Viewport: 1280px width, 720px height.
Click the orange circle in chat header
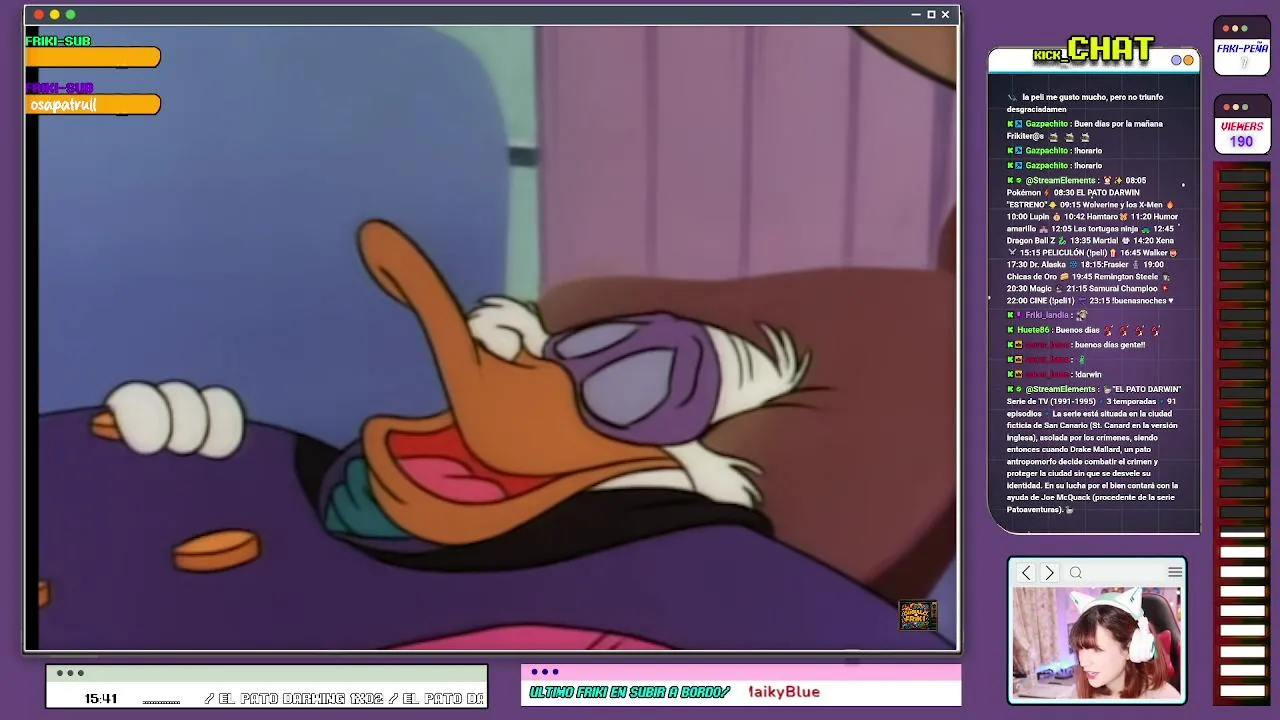1189,60
